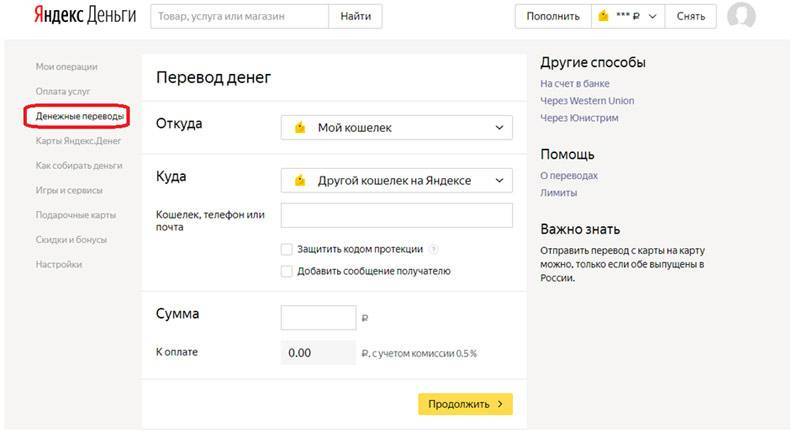Viewport: 802px width, 438px height.
Task: Check Добавить сообщение получателю option
Action: click(x=287, y=271)
